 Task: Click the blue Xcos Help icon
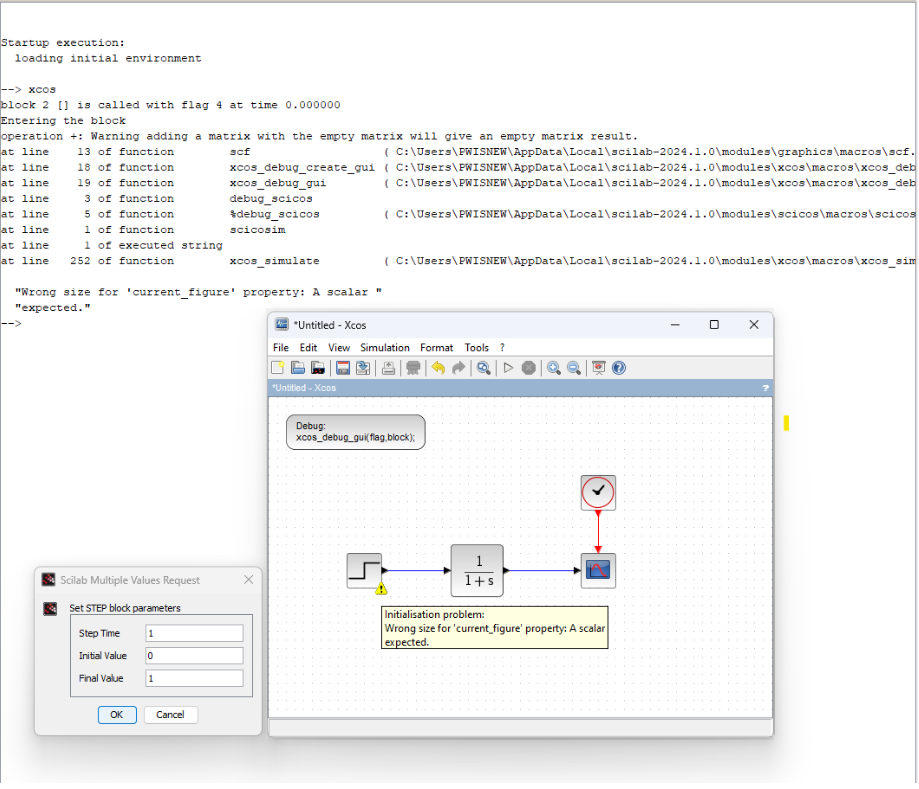[619, 368]
